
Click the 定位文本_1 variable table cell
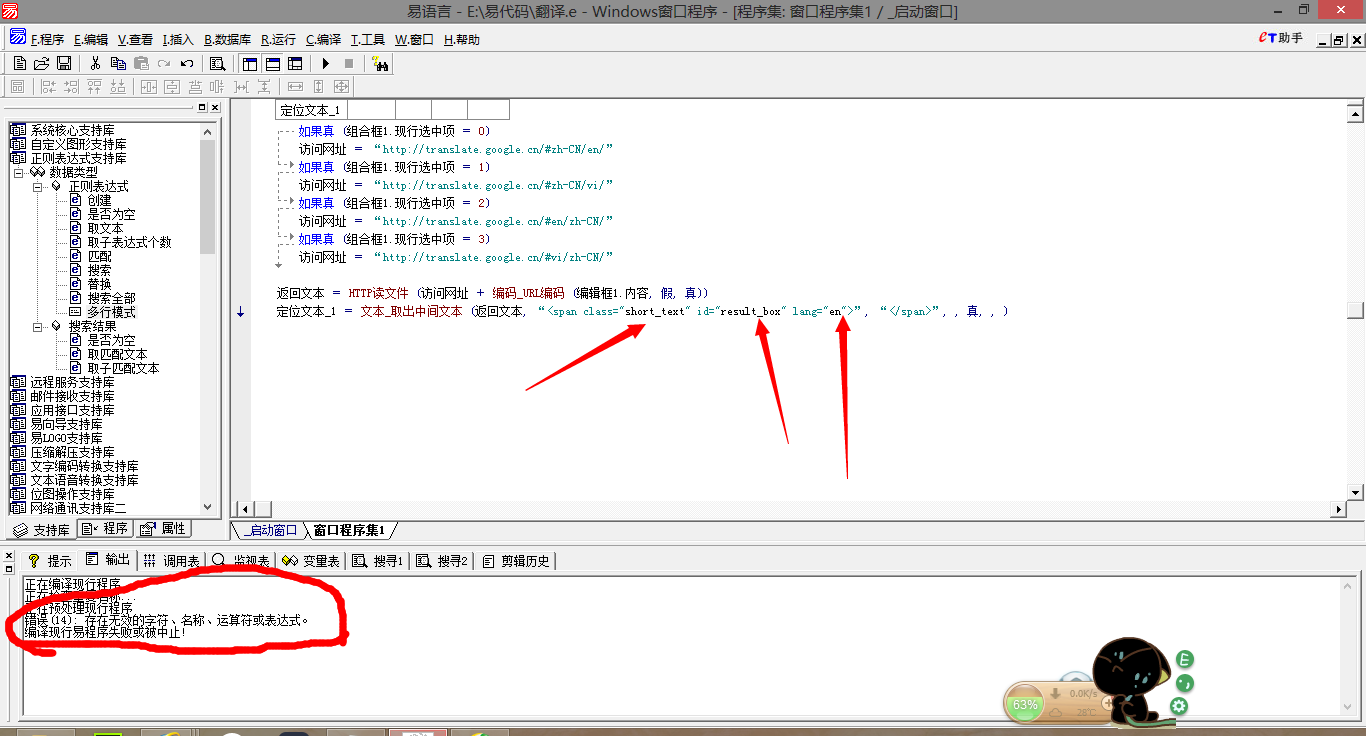[x=311, y=110]
